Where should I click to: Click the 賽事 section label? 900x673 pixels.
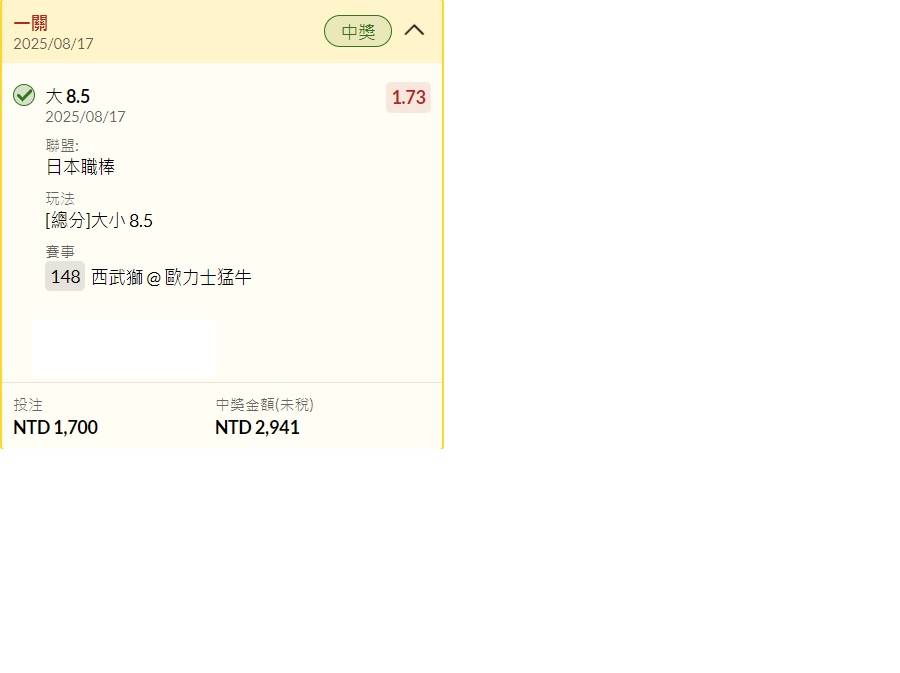coord(60,251)
